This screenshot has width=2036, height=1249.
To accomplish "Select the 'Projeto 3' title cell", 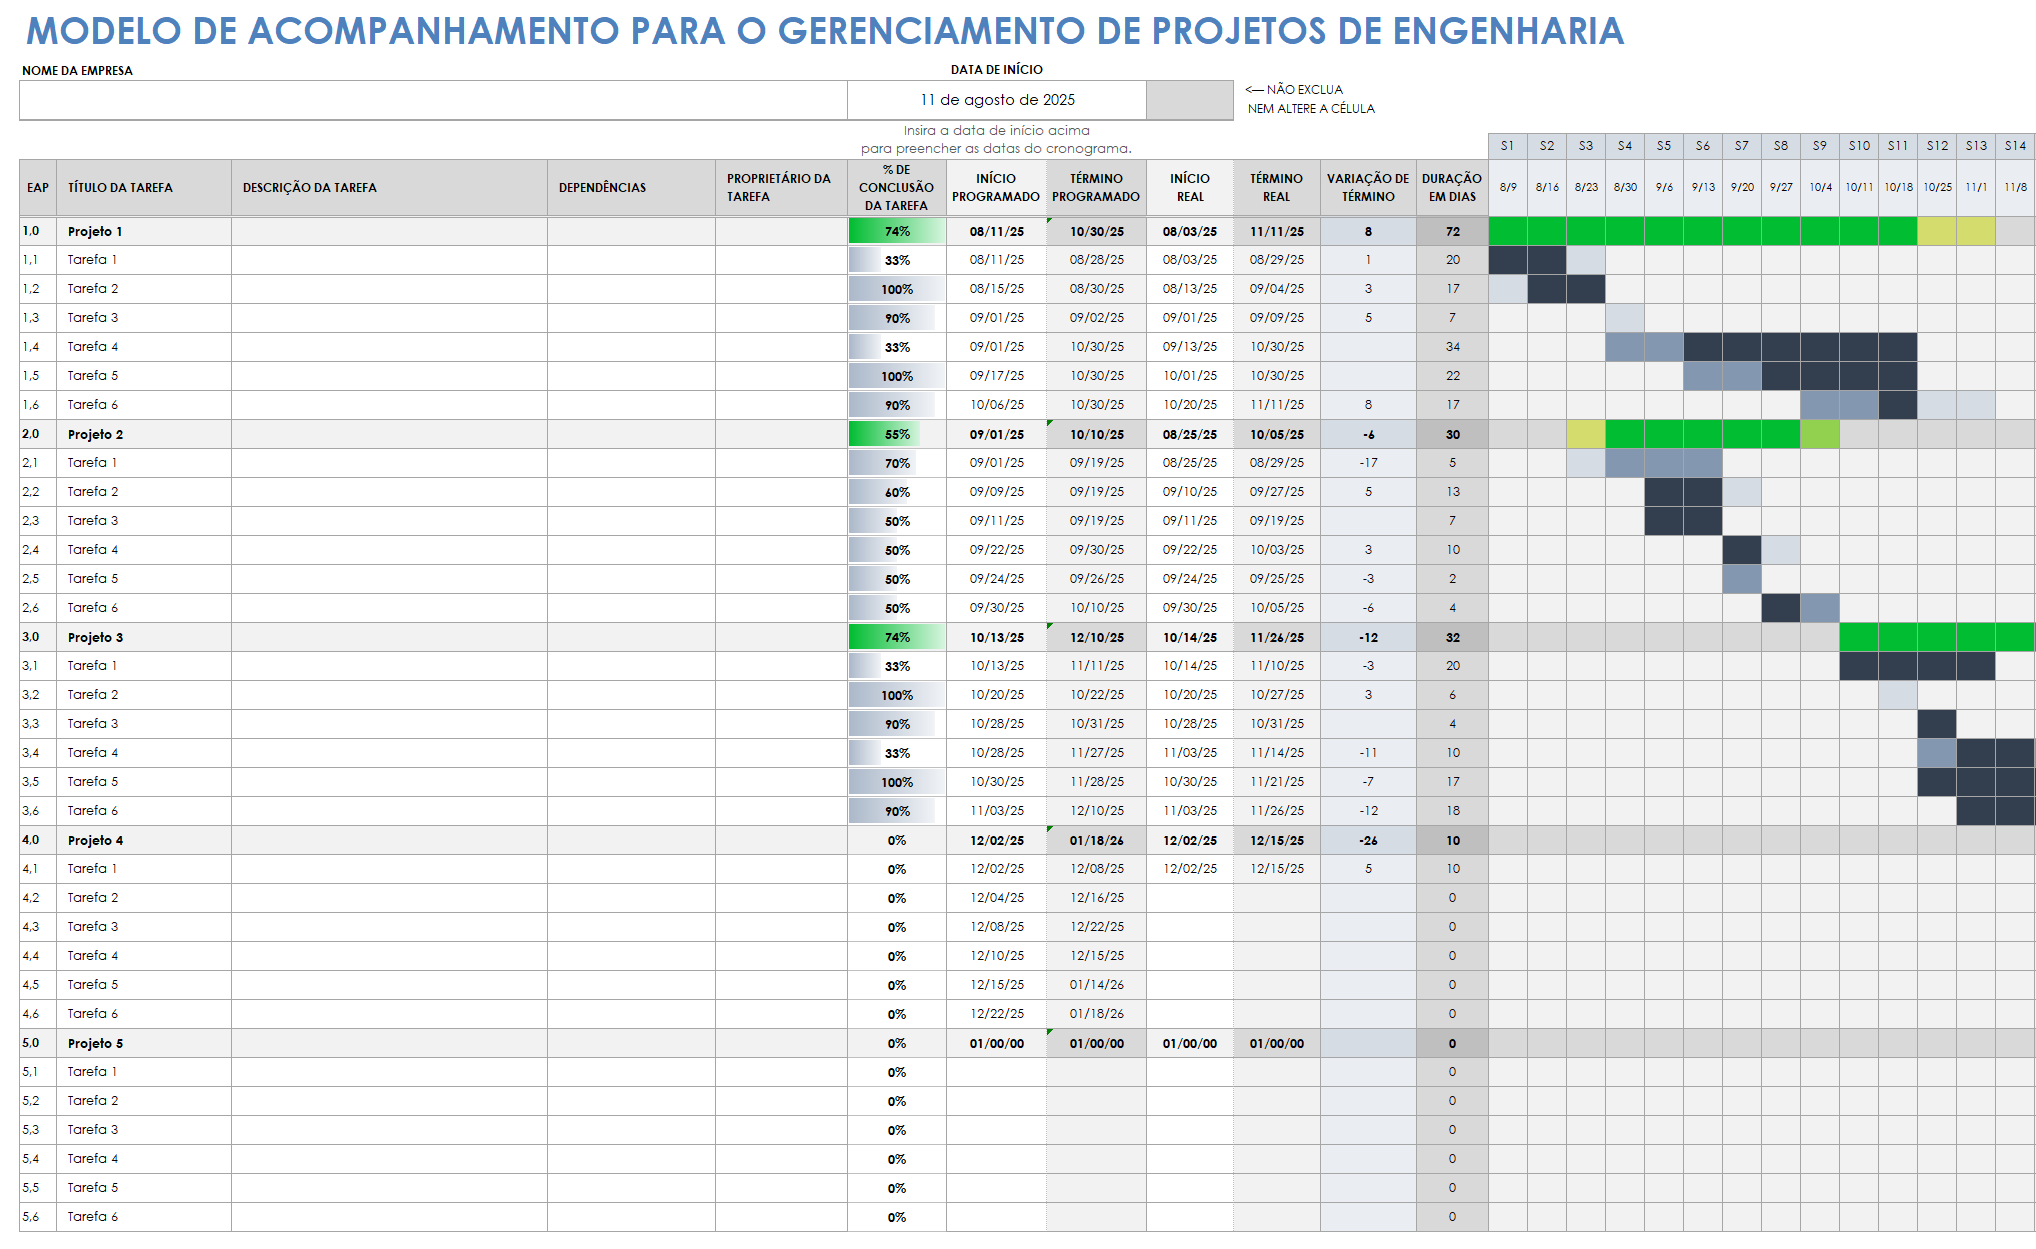I will (x=144, y=637).
